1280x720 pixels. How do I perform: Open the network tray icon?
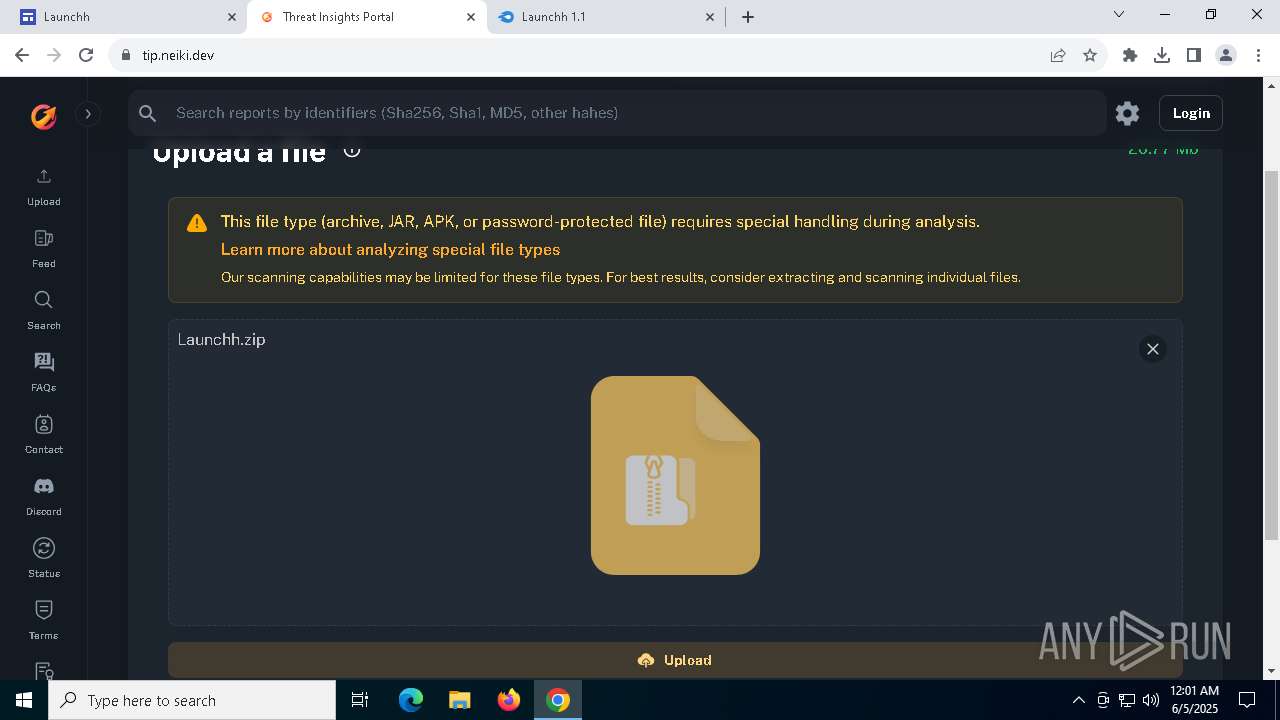[x=1127, y=700]
